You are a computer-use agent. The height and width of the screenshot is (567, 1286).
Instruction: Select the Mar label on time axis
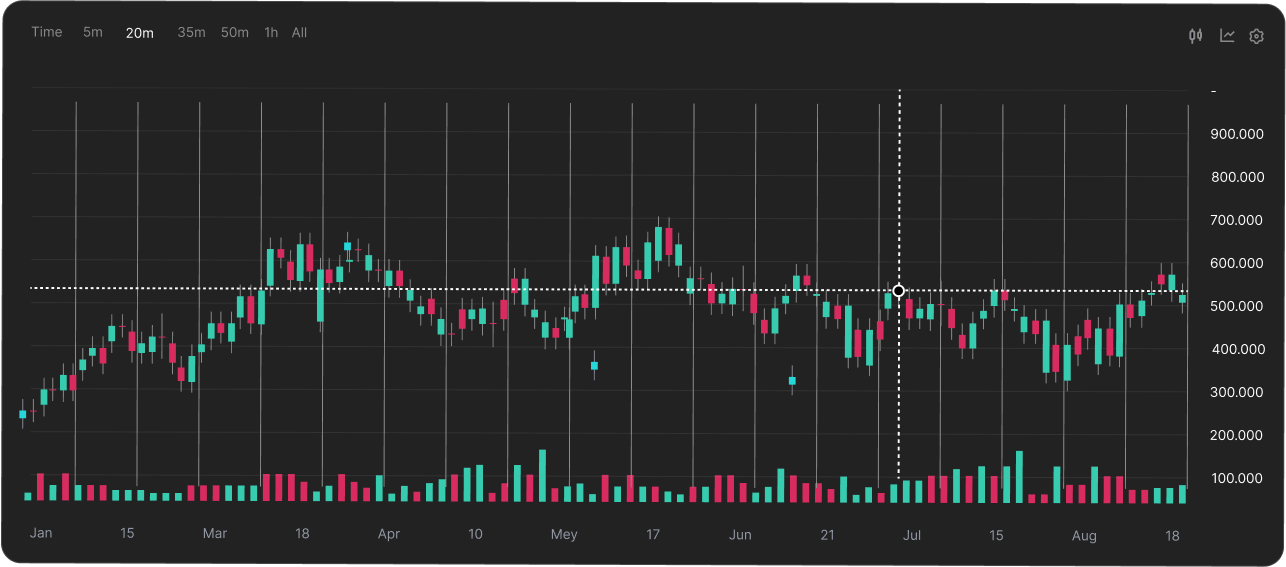(215, 533)
